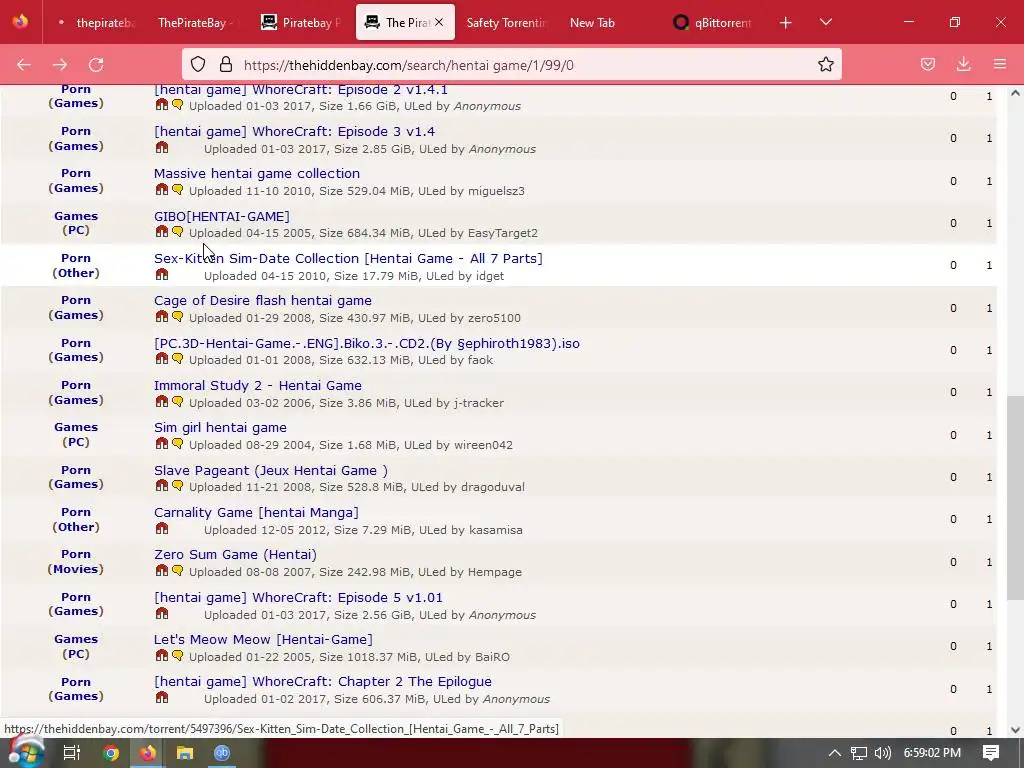Click magnet icon for faok upload
Image resolution: width=1024 pixels, height=768 pixels.
coord(162,359)
